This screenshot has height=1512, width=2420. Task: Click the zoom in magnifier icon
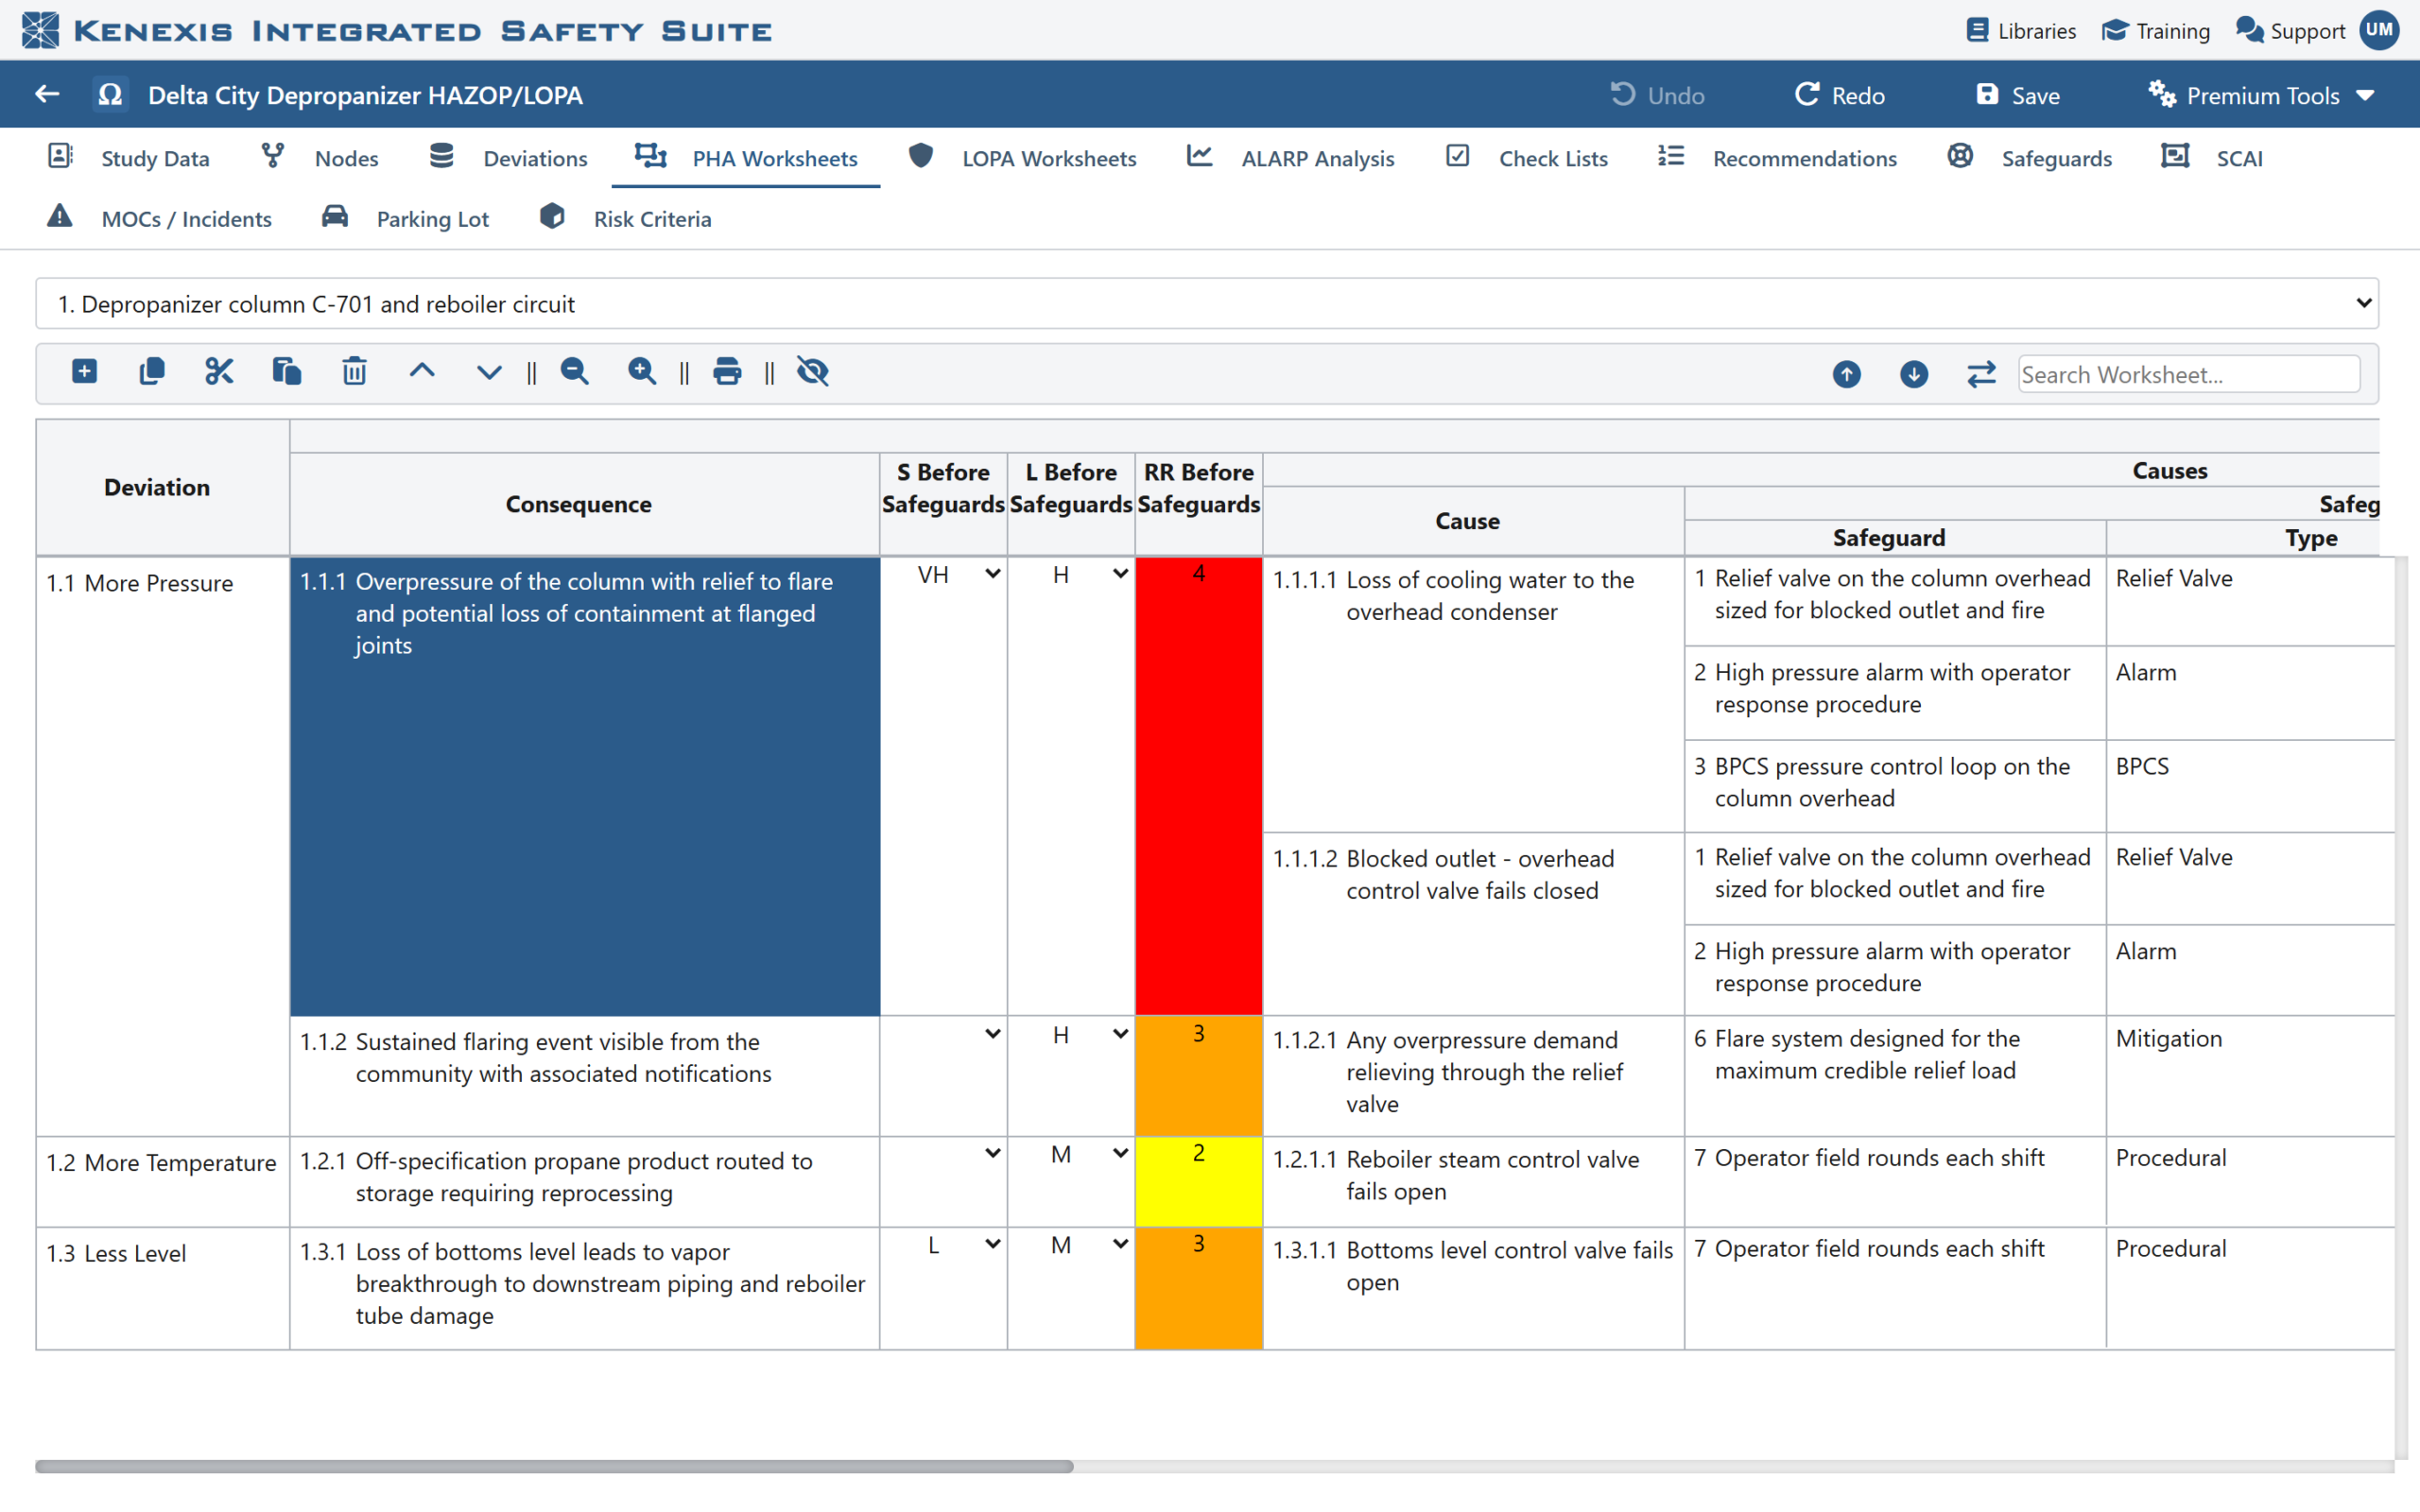pyautogui.click(x=642, y=372)
